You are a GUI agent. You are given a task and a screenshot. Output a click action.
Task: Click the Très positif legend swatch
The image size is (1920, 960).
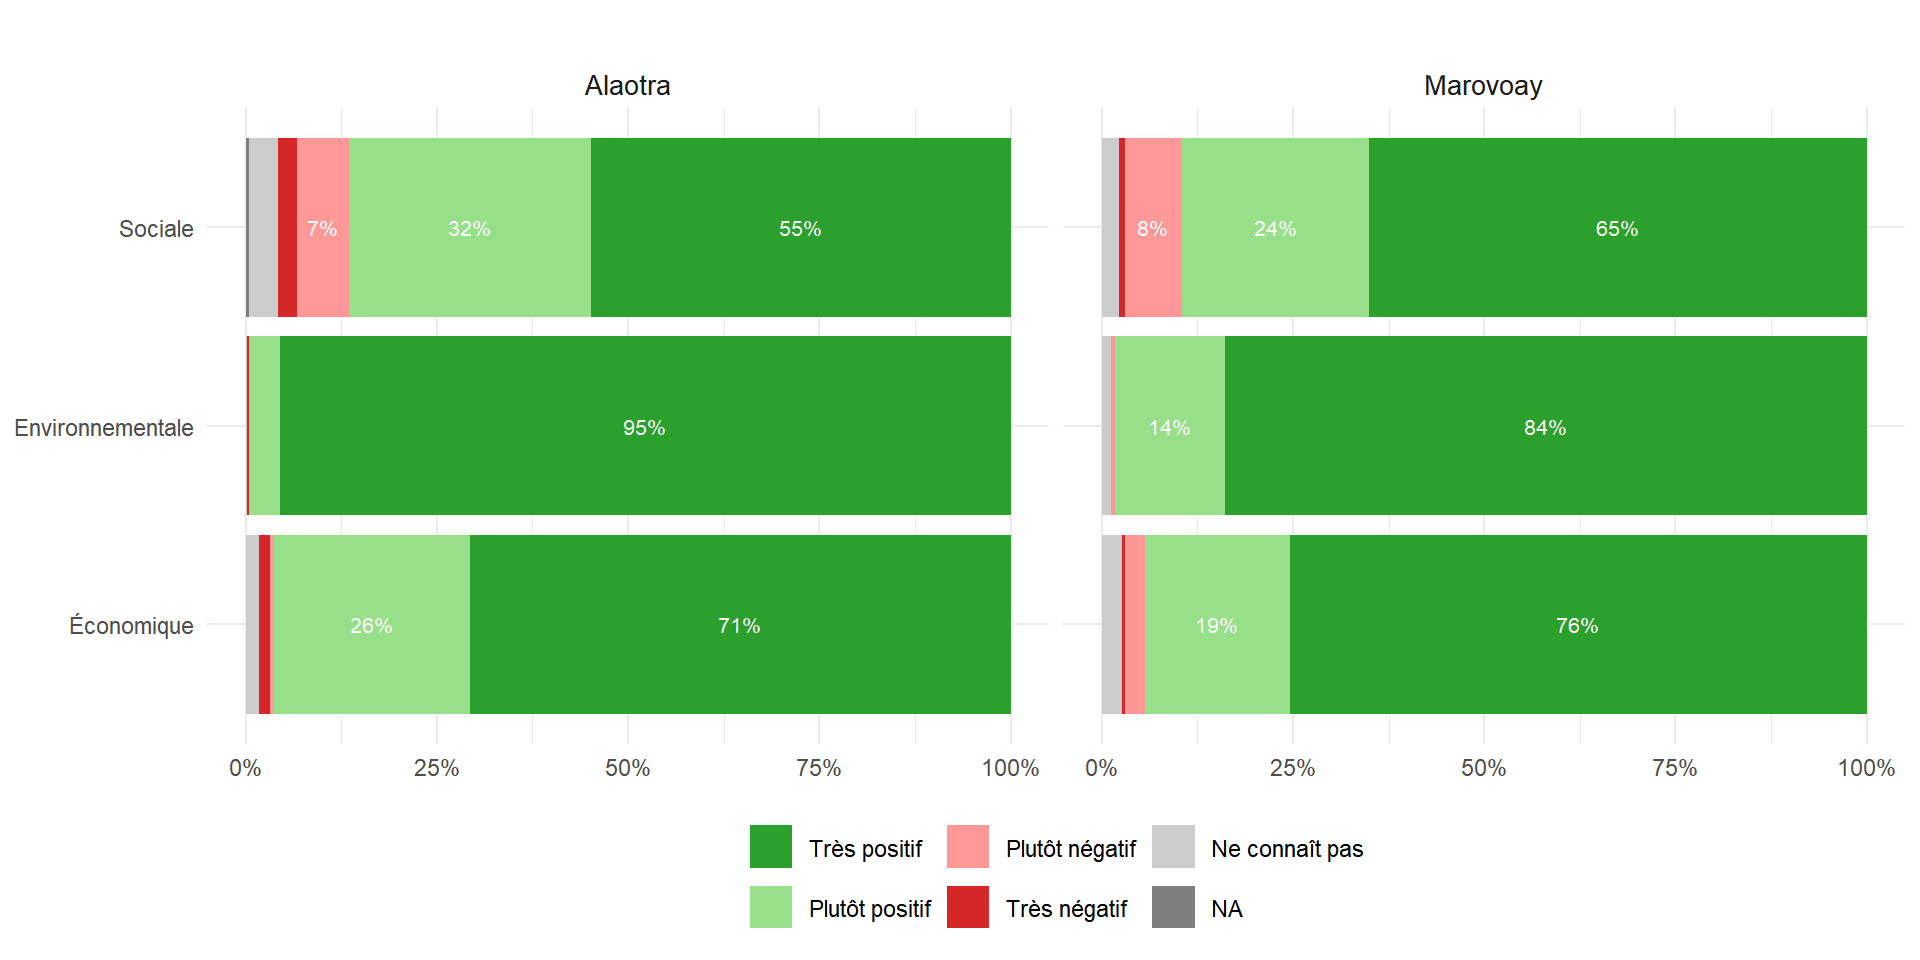tap(770, 846)
